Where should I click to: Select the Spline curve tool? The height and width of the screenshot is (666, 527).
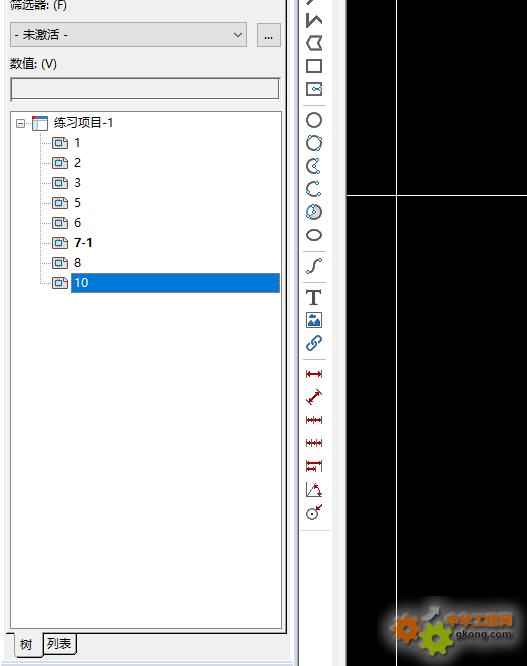click(x=314, y=266)
